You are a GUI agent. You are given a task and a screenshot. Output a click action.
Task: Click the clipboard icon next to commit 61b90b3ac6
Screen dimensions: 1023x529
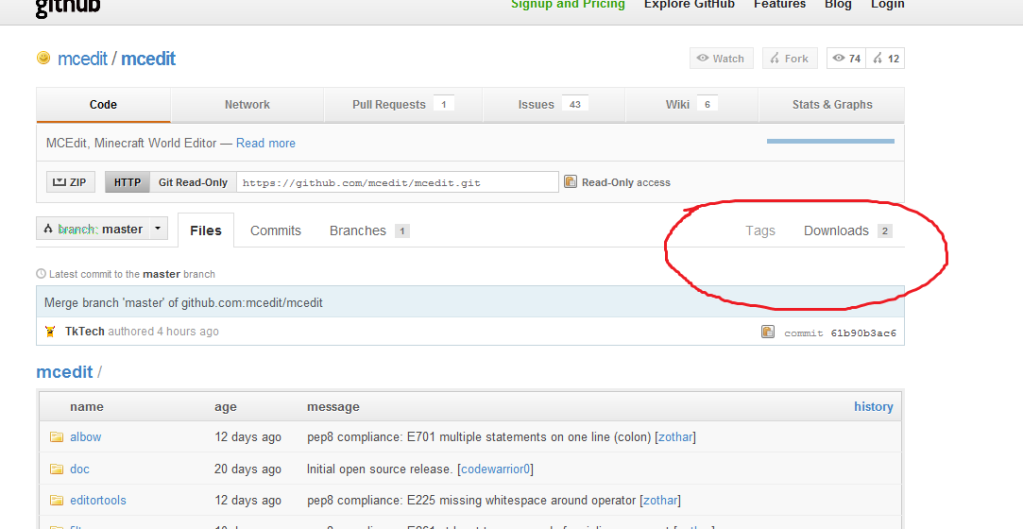click(x=767, y=332)
